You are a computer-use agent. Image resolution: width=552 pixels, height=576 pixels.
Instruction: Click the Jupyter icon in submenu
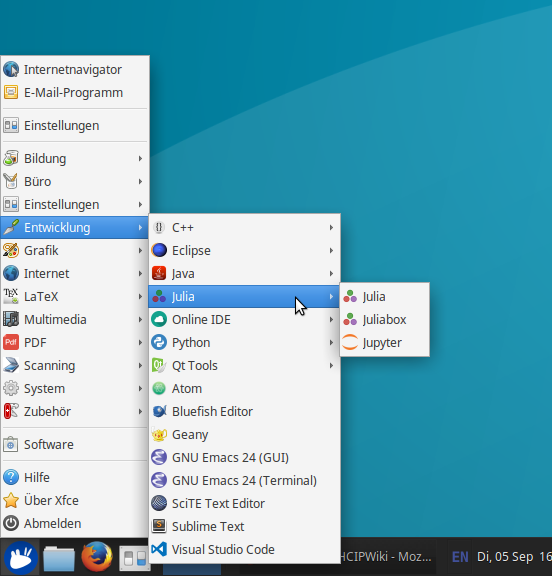point(350,342)
